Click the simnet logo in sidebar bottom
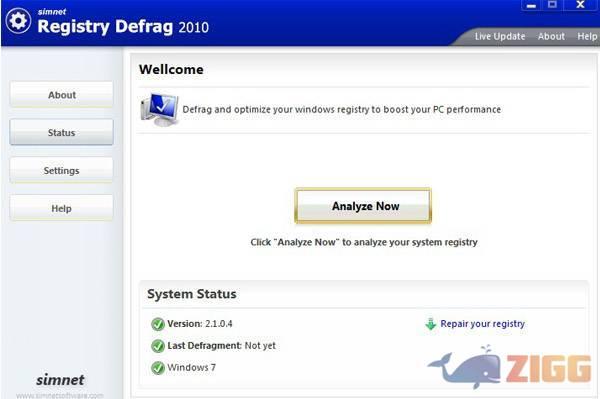This screenshot has width=600, height=399. pyautogui.click(x=60, y=380)
